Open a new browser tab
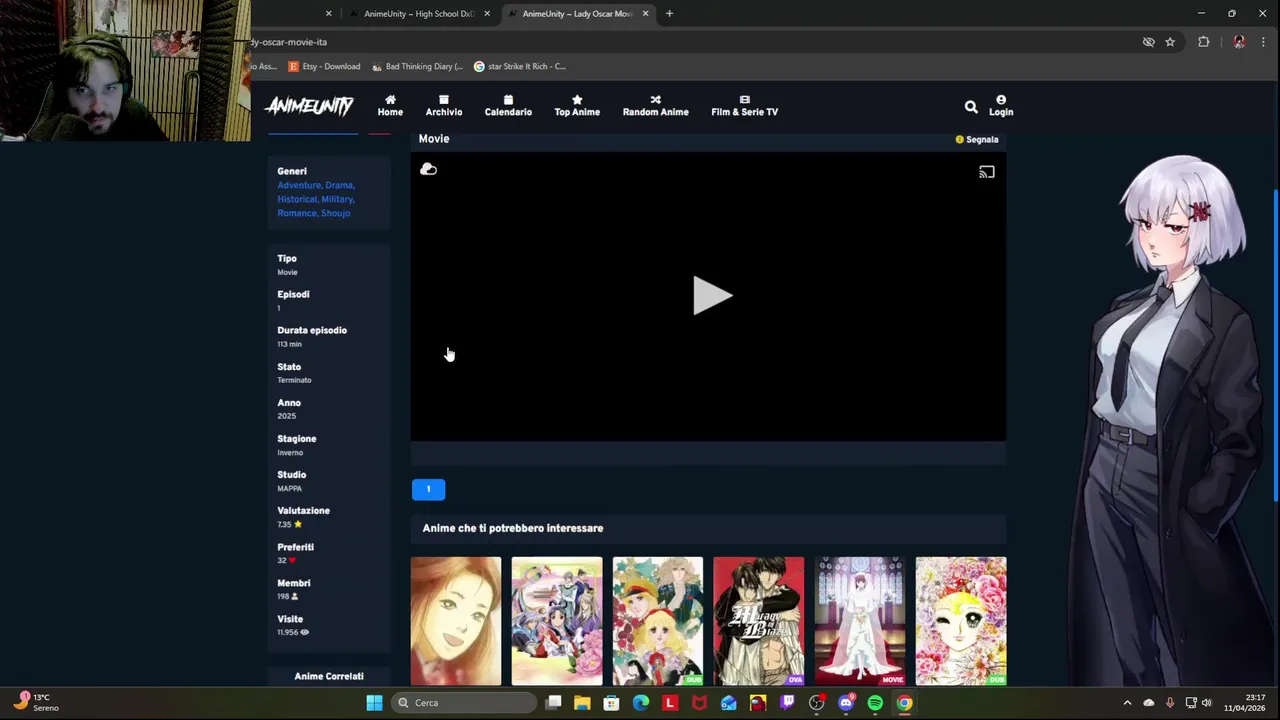 pyautogui.click(x=669, y=14)
